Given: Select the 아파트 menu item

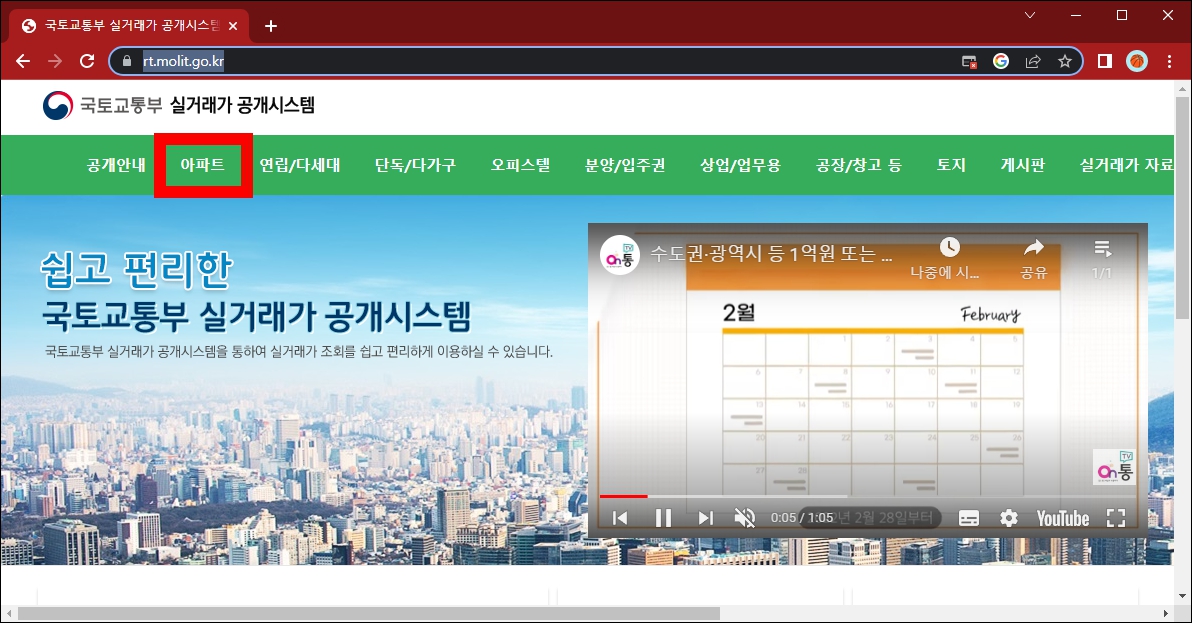Looking at the screenshot, I should click(203, 166).
